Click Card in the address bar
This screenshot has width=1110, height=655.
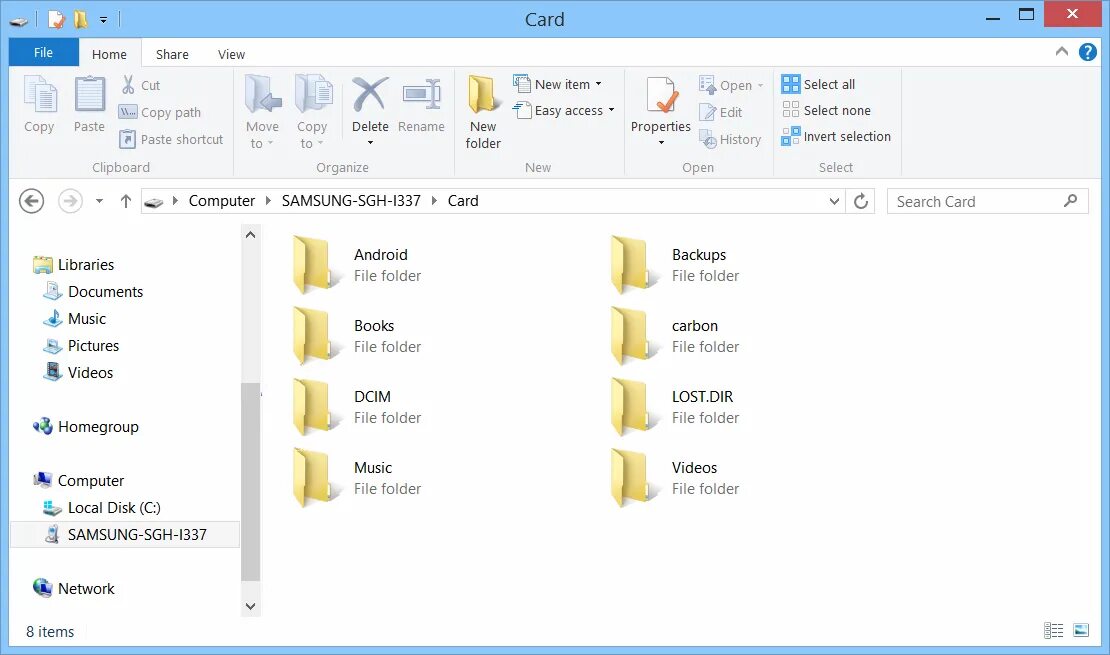(463, 201)
